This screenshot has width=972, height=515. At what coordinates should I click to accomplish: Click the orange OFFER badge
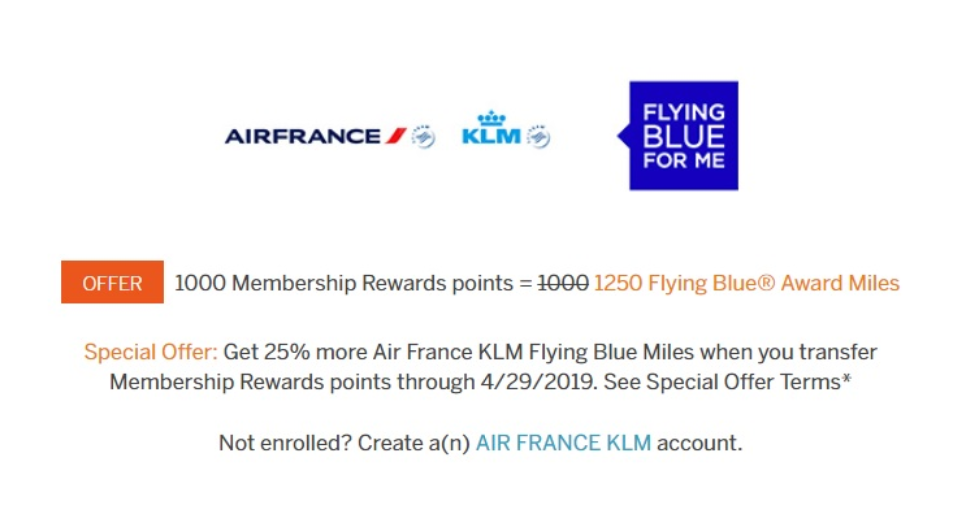coord(112,282)
